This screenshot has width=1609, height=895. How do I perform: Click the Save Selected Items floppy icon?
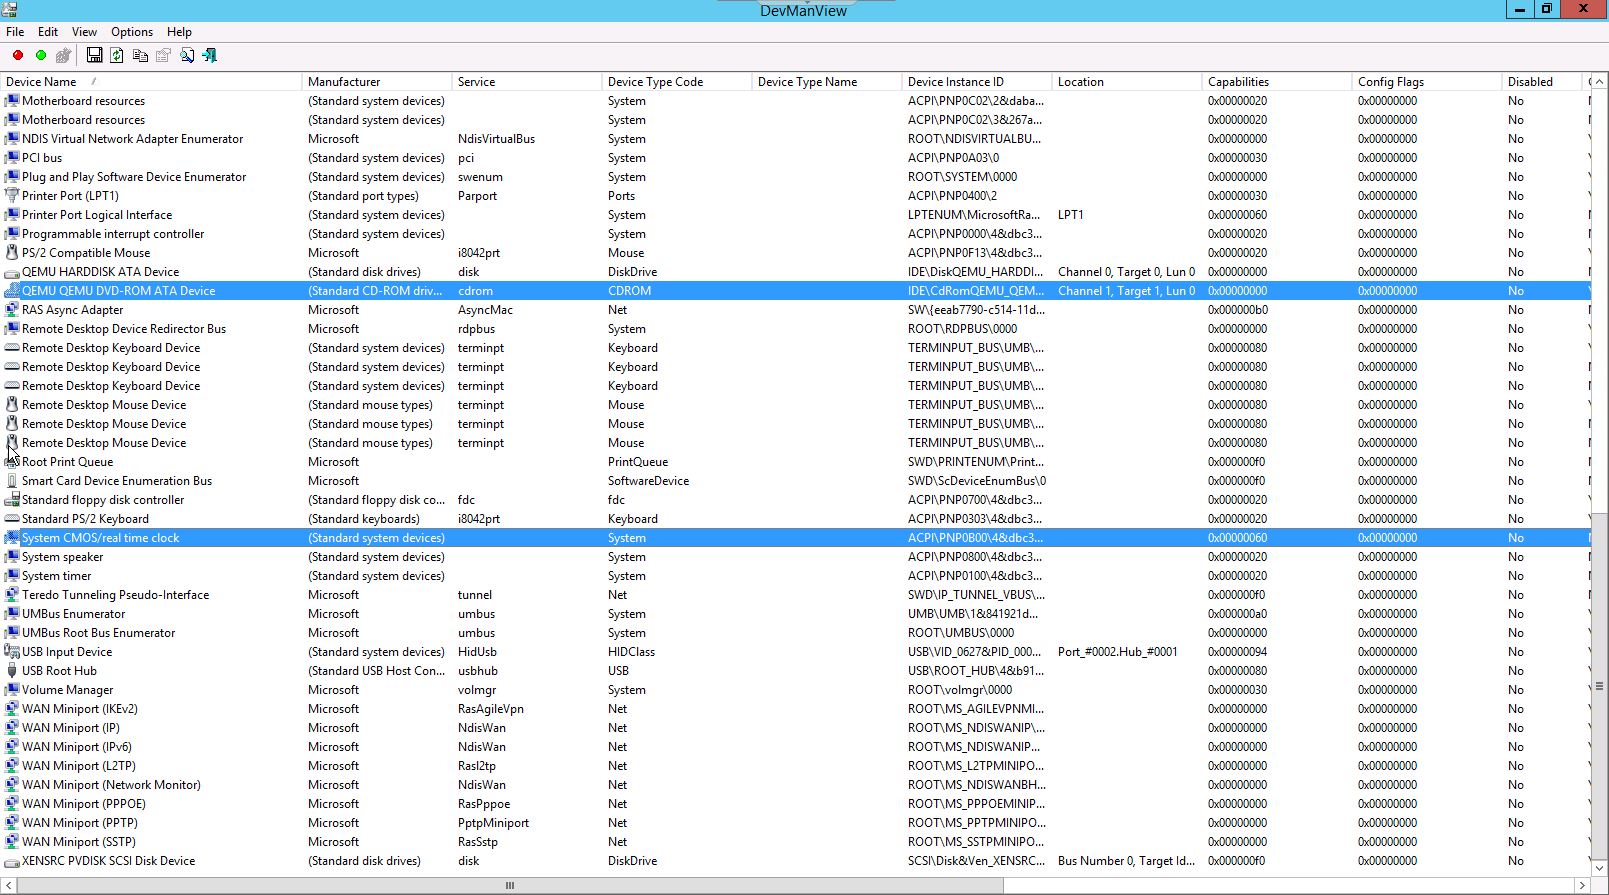[x=94, y=56]
